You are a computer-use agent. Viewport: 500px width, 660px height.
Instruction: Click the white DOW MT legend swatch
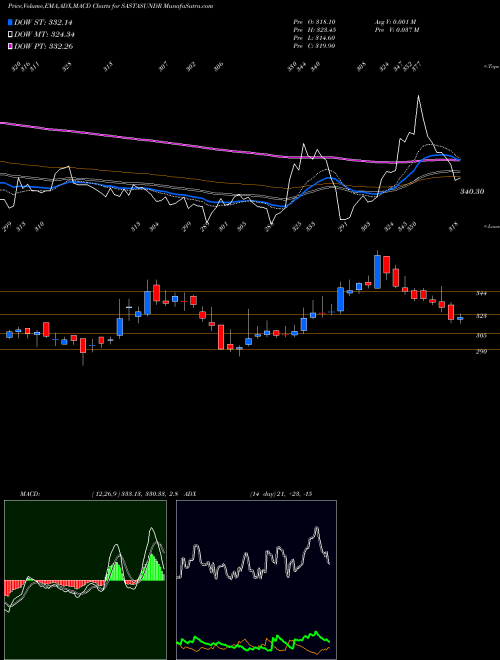click(x=10, y=34)
